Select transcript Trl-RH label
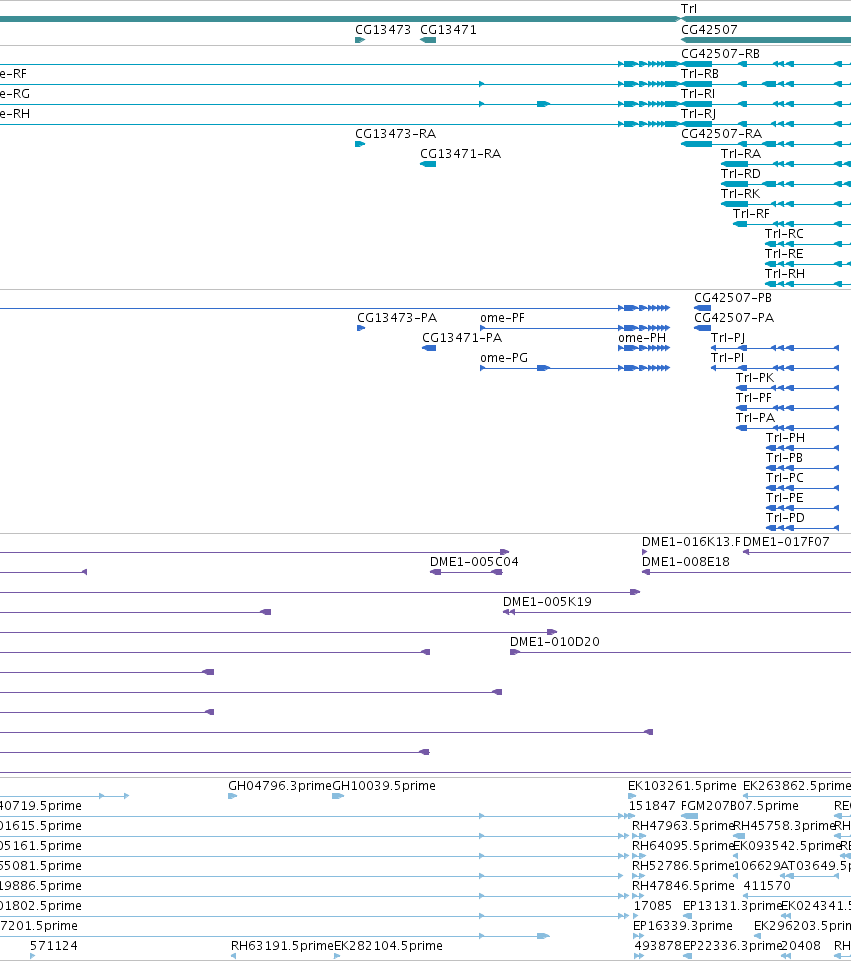Screen dimensions: 851x961 (x=785, y=274)
